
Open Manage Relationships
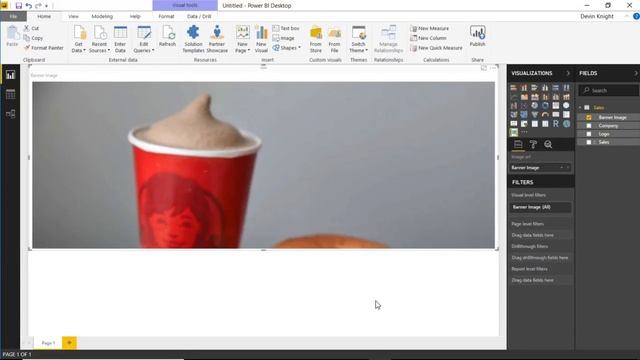(x=388, y=39)
